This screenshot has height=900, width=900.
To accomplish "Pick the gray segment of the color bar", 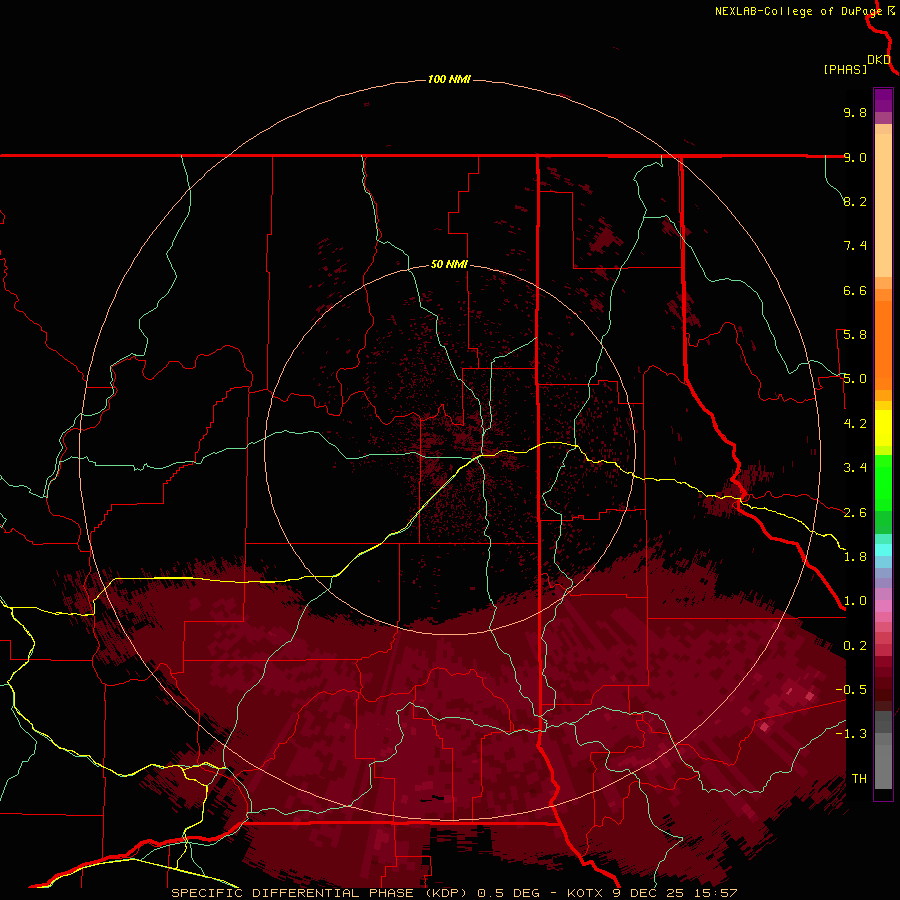I will pos(883,751).
